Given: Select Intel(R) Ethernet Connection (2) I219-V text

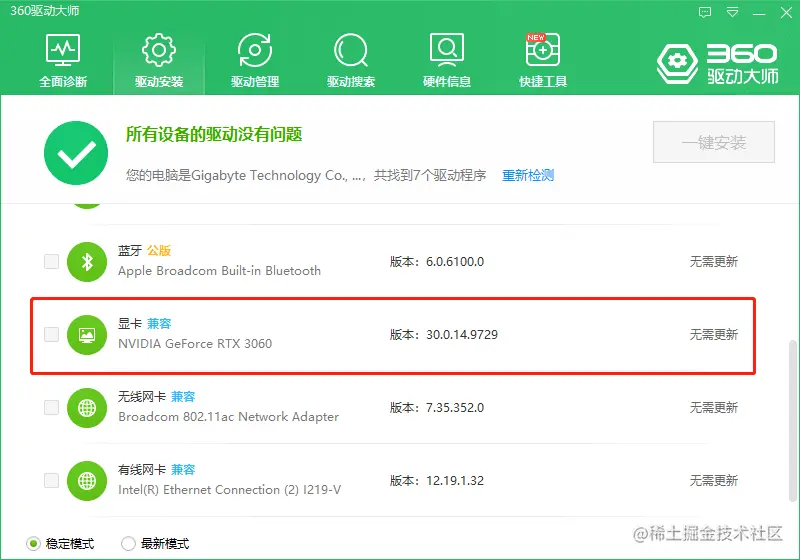Looking at the screenshot, I should click(229, 490).
